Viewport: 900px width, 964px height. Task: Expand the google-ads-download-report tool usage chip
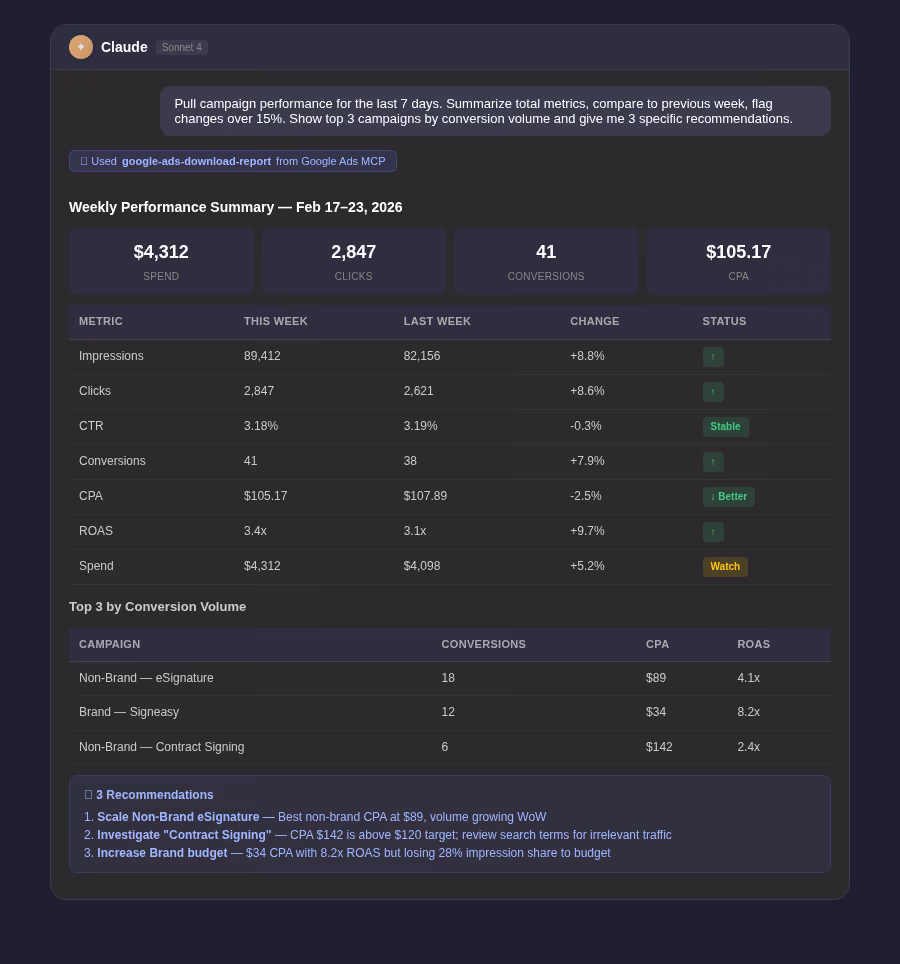pyautogui.click(x=233, y=161)
